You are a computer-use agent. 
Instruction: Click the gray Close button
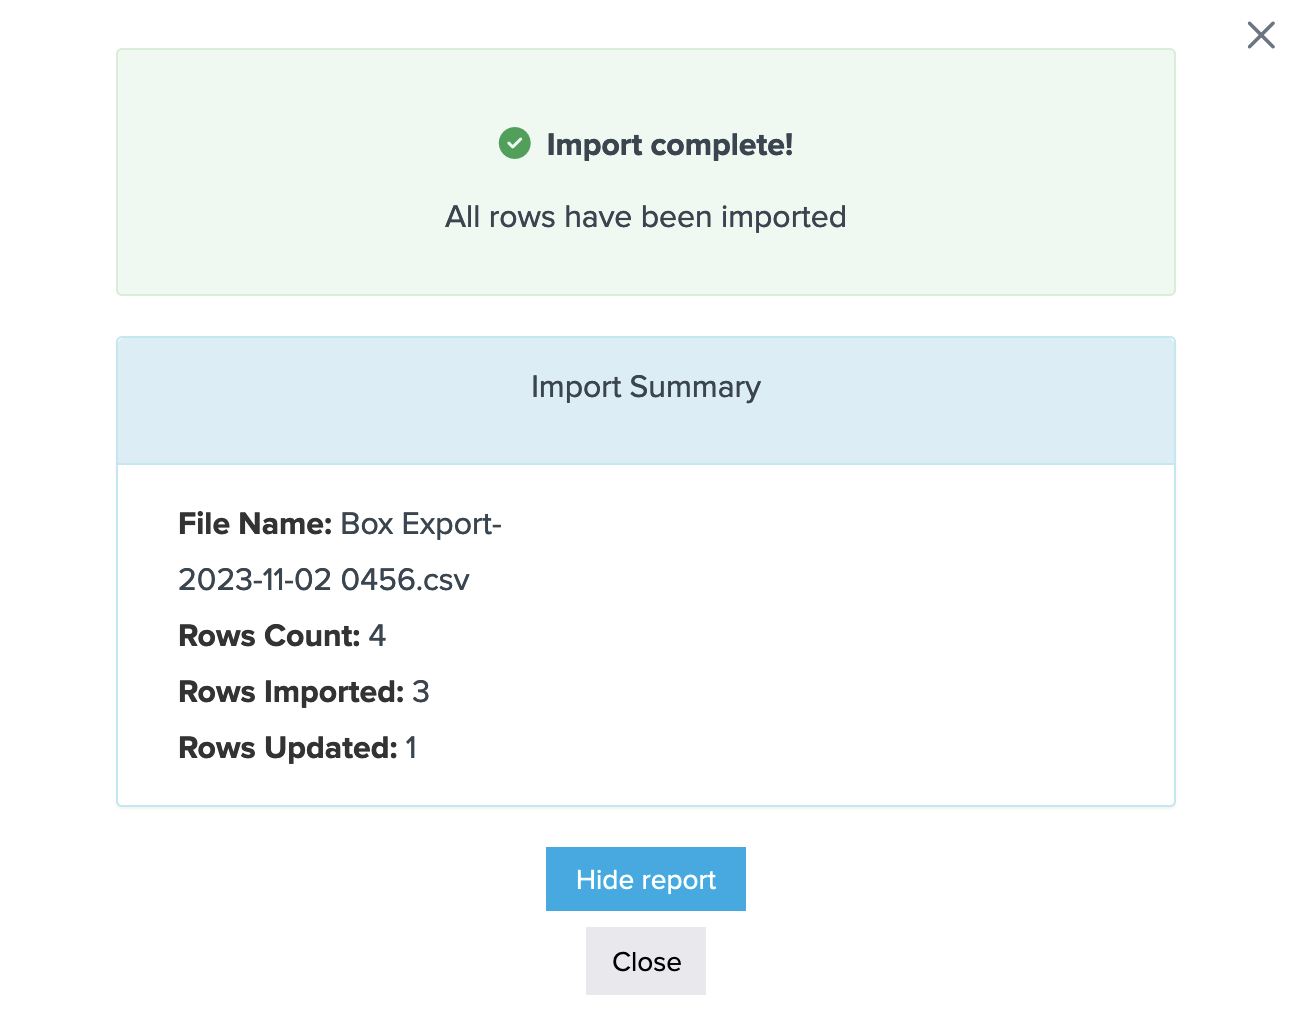point(646,961)
